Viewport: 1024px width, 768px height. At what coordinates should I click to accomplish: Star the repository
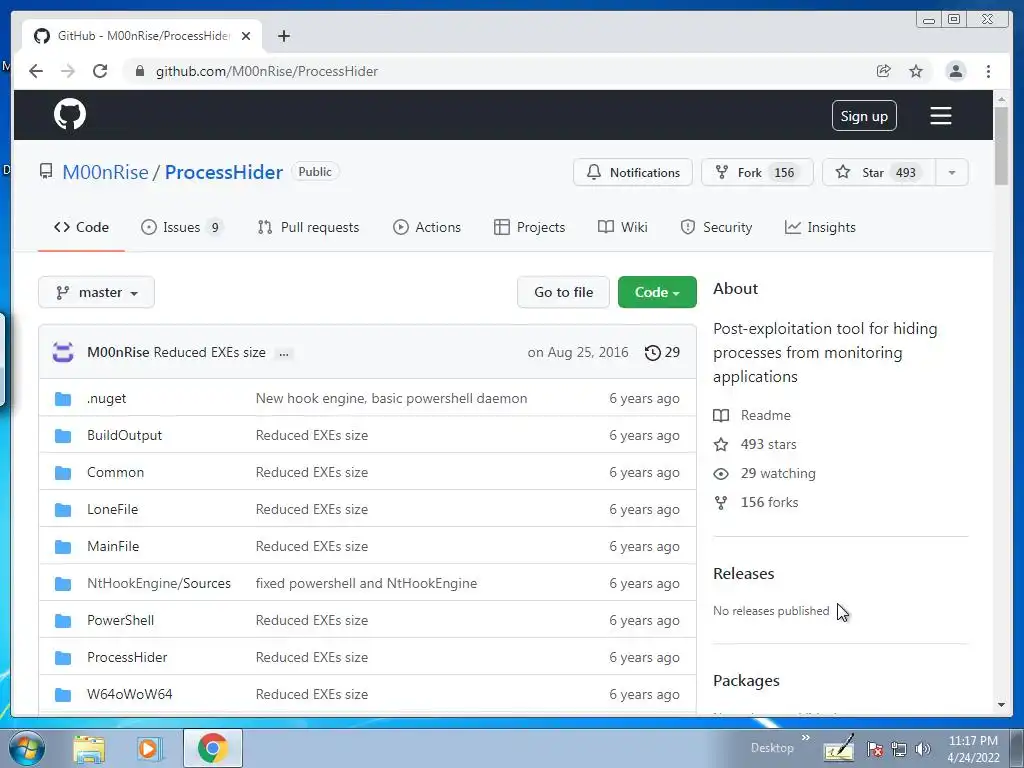[x=878, y=172]
